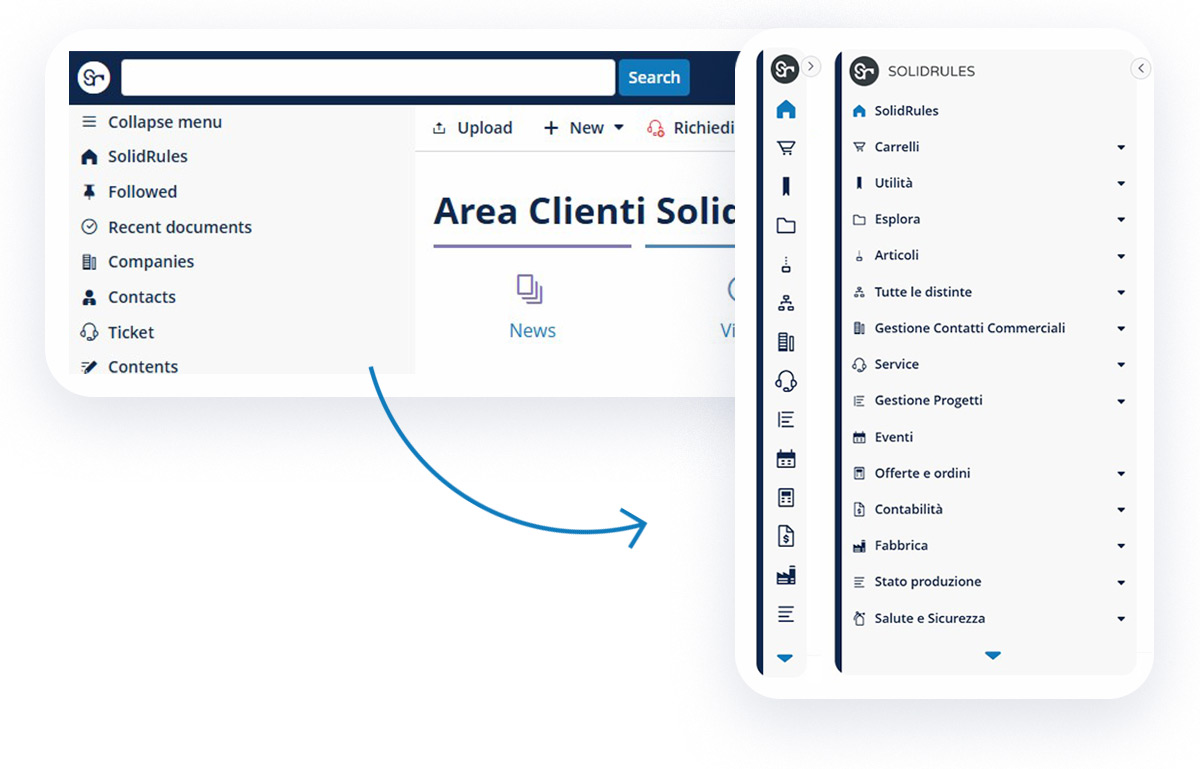1200x769 pixels.
Task: Expand collapsed sidebar with right chevron
Action: coord(811,66)
